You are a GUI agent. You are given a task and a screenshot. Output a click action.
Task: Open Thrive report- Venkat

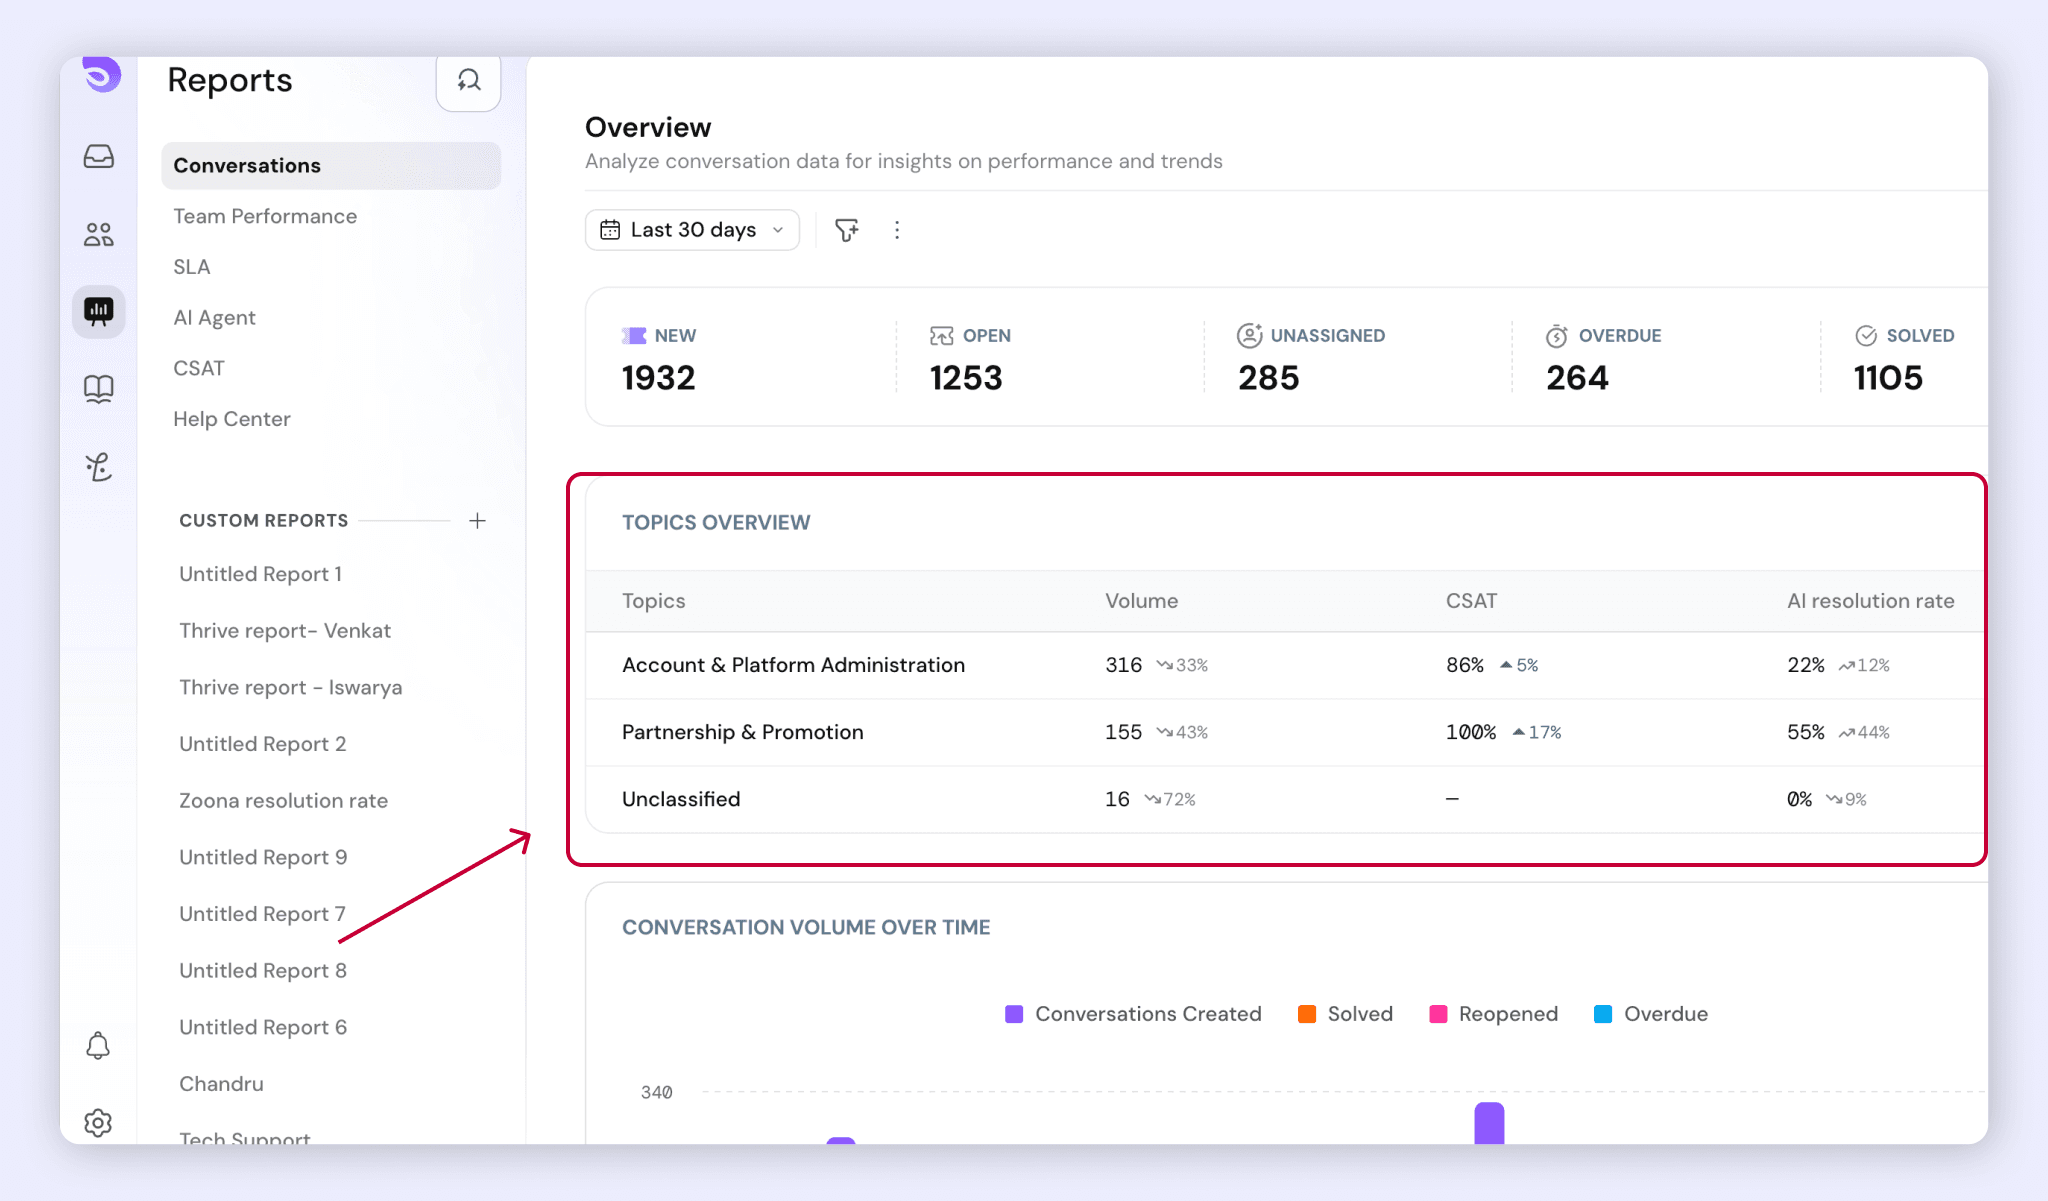[285, 631]
